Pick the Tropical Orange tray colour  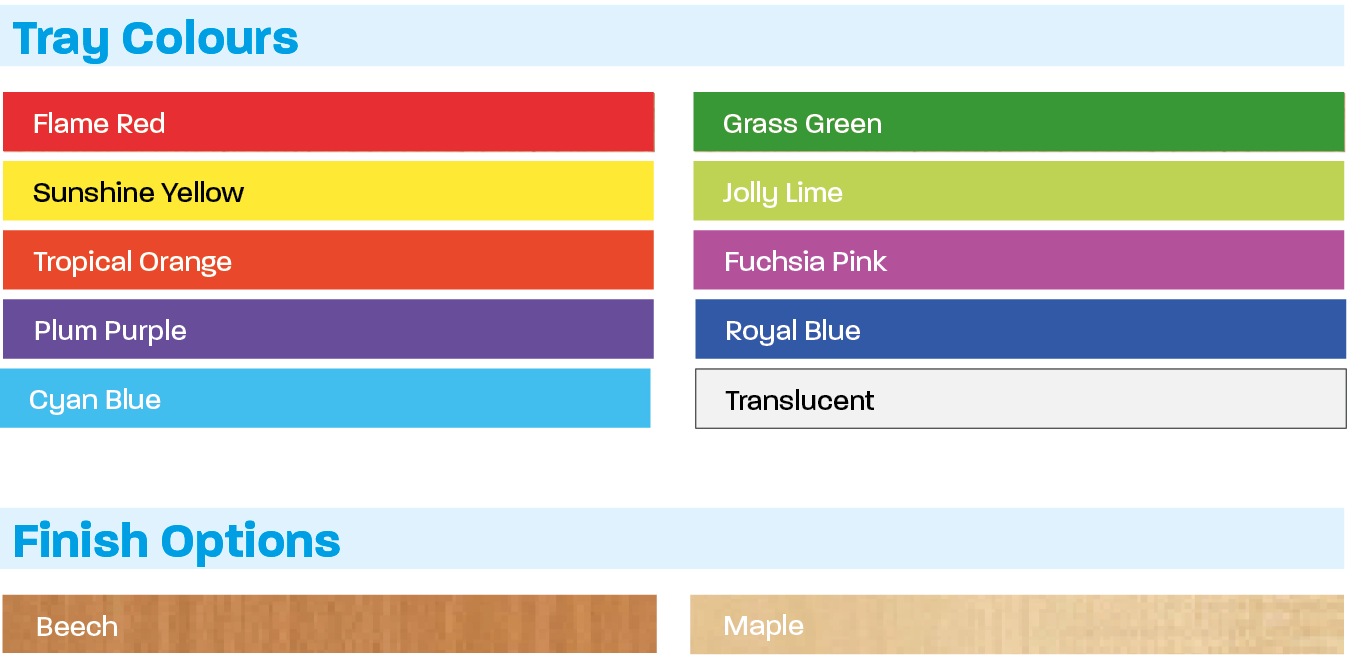tap(328, 260)
